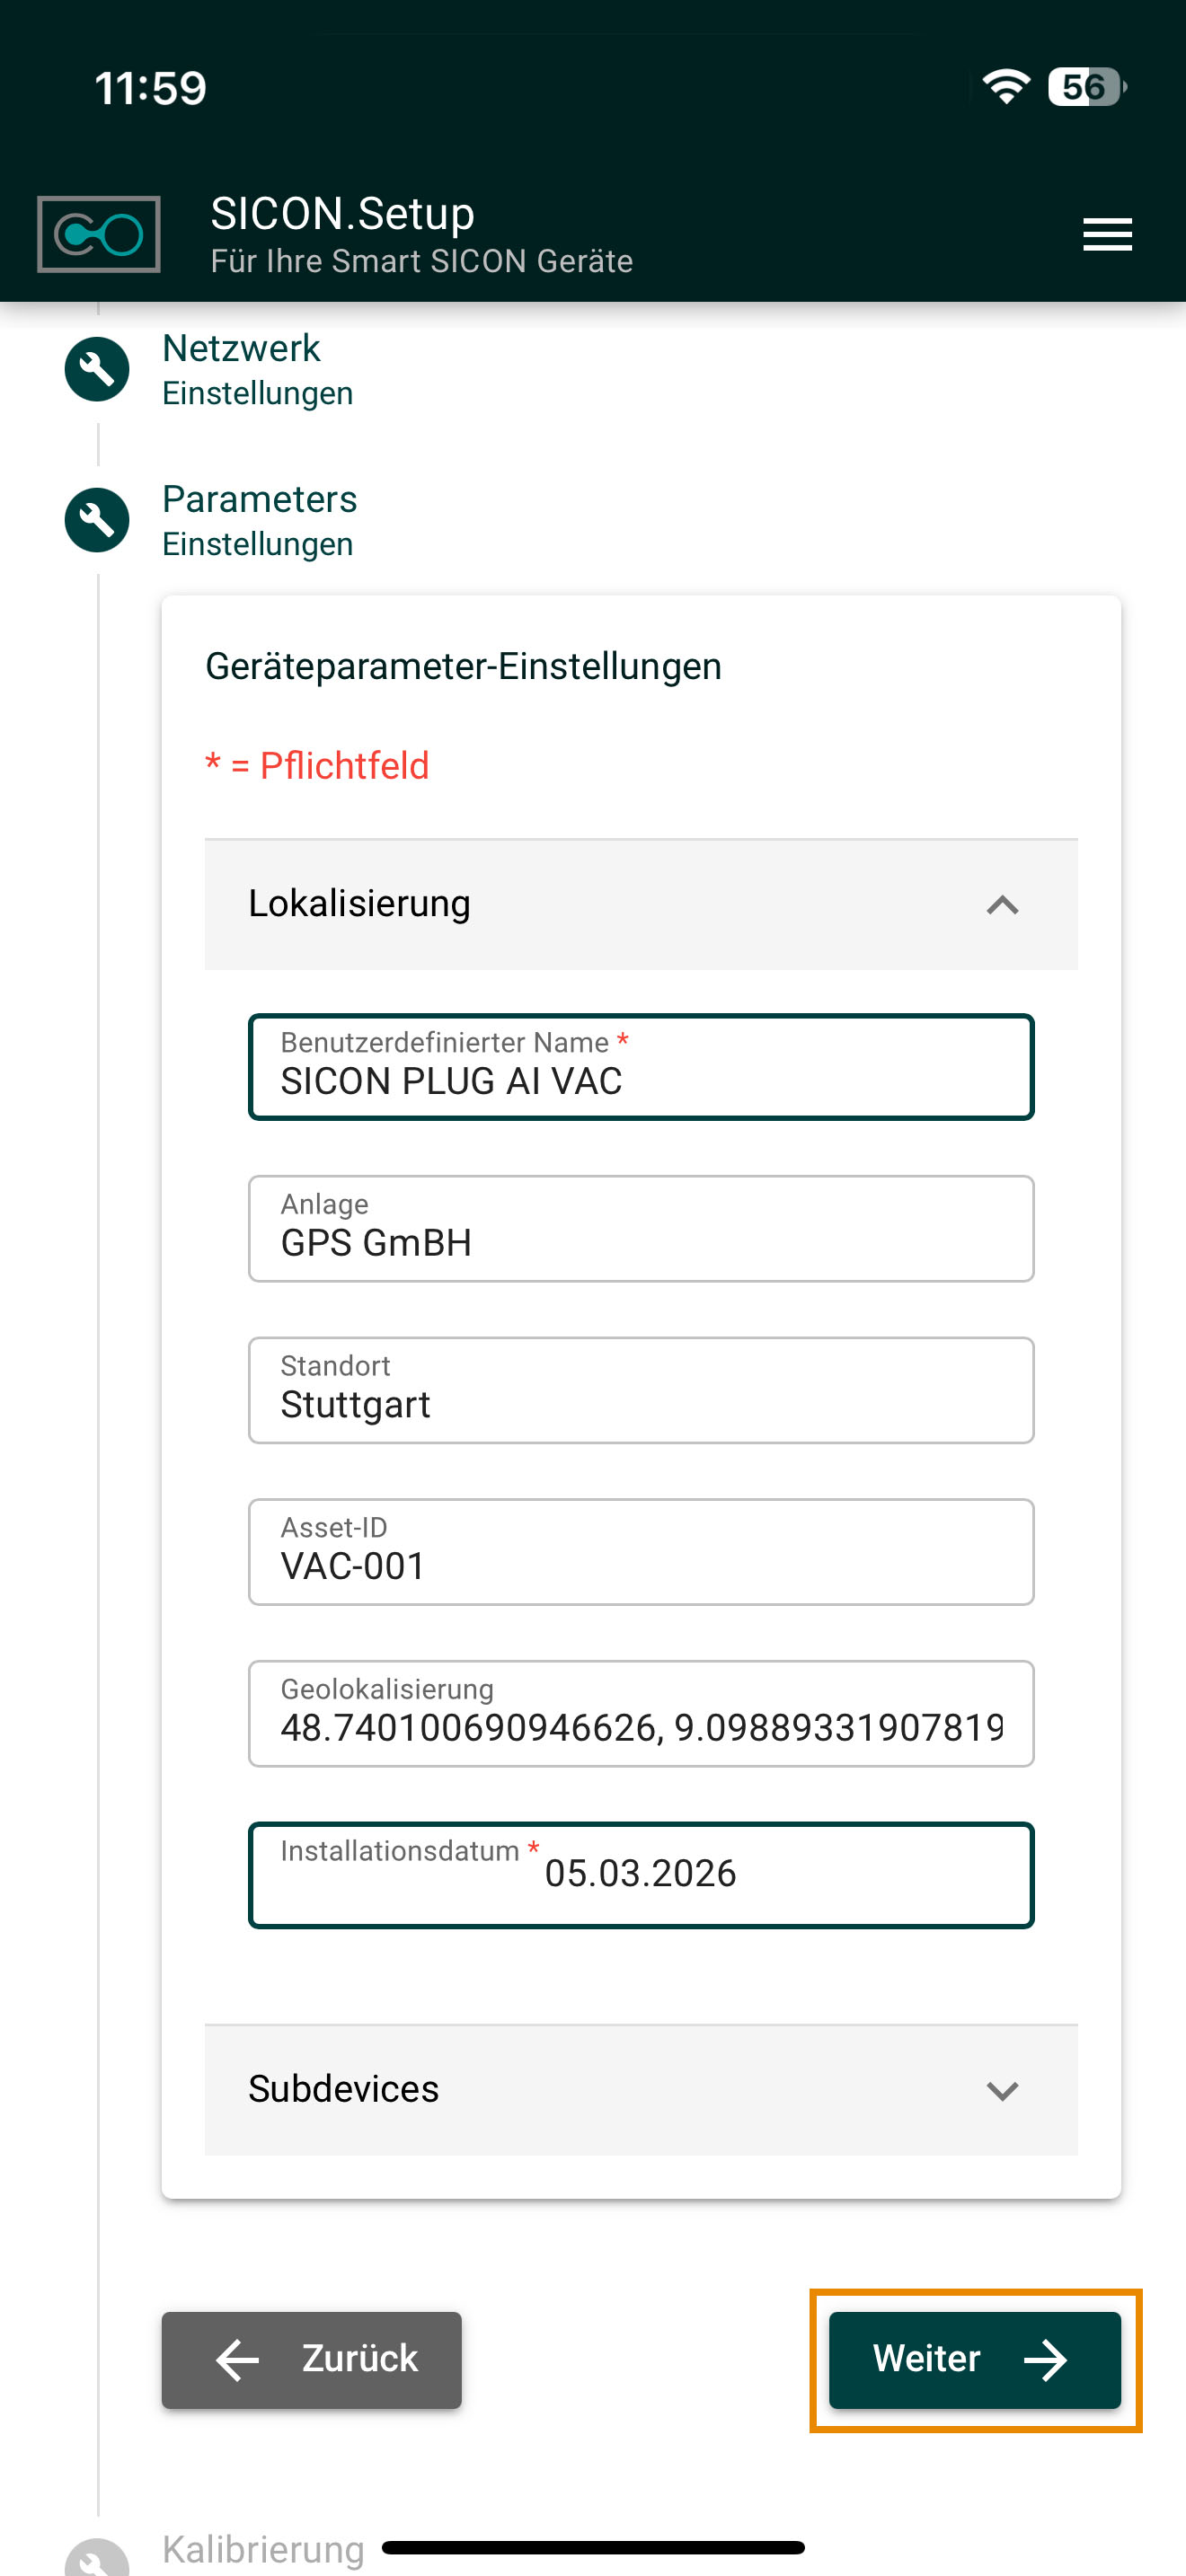Click the Lokalisierung section header
This screenshot has width=1186, height=2576.
pyautogui.click(x=600, y=904)
